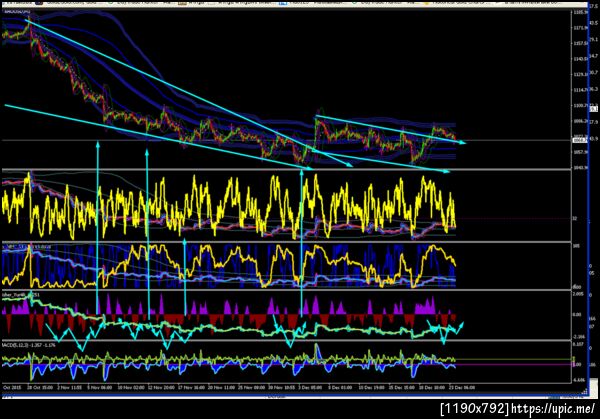
Task: Click the '17 Nov 16:00' time axis label
Action: click(x=191, y=388)
